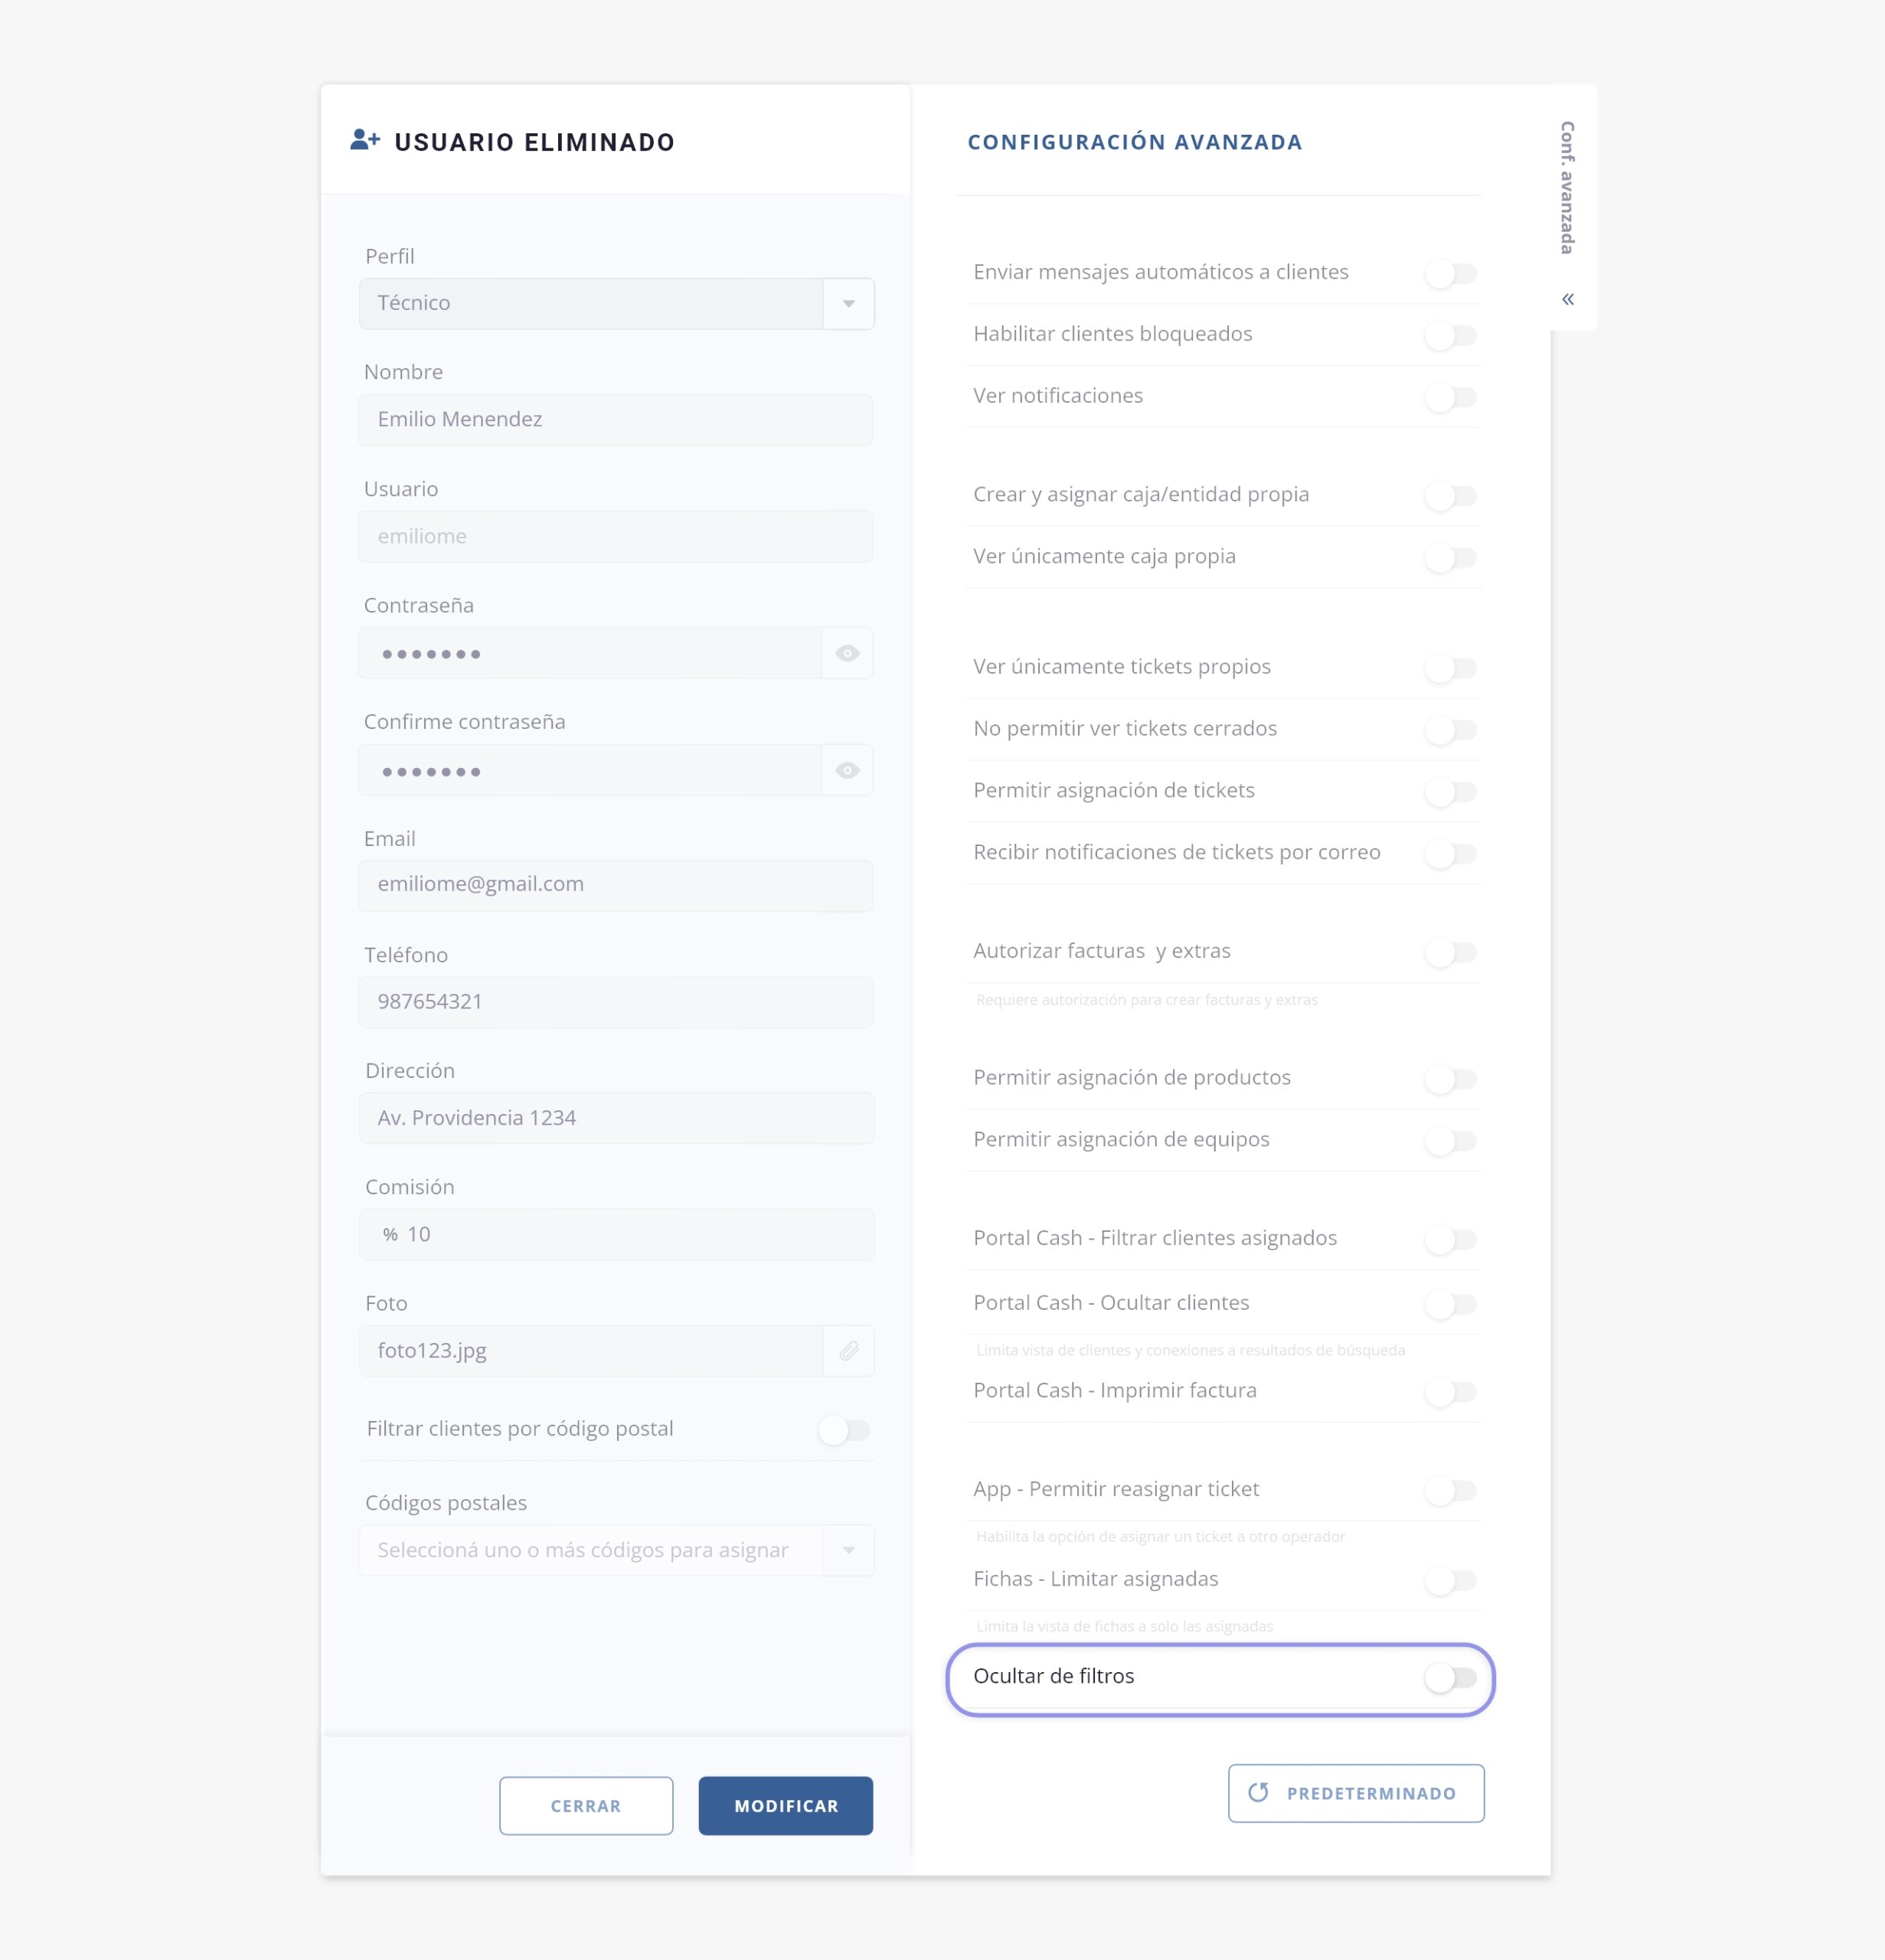Turn on Permitir asignación de tickets

(1450, 792)
